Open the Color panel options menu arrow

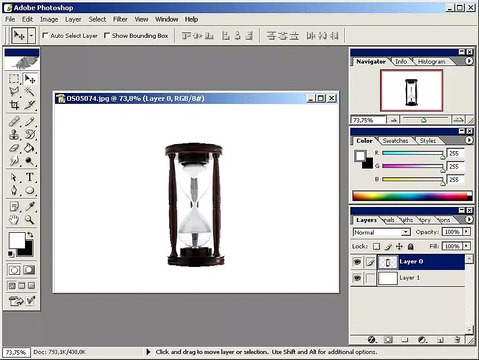(x=469, y=140)
